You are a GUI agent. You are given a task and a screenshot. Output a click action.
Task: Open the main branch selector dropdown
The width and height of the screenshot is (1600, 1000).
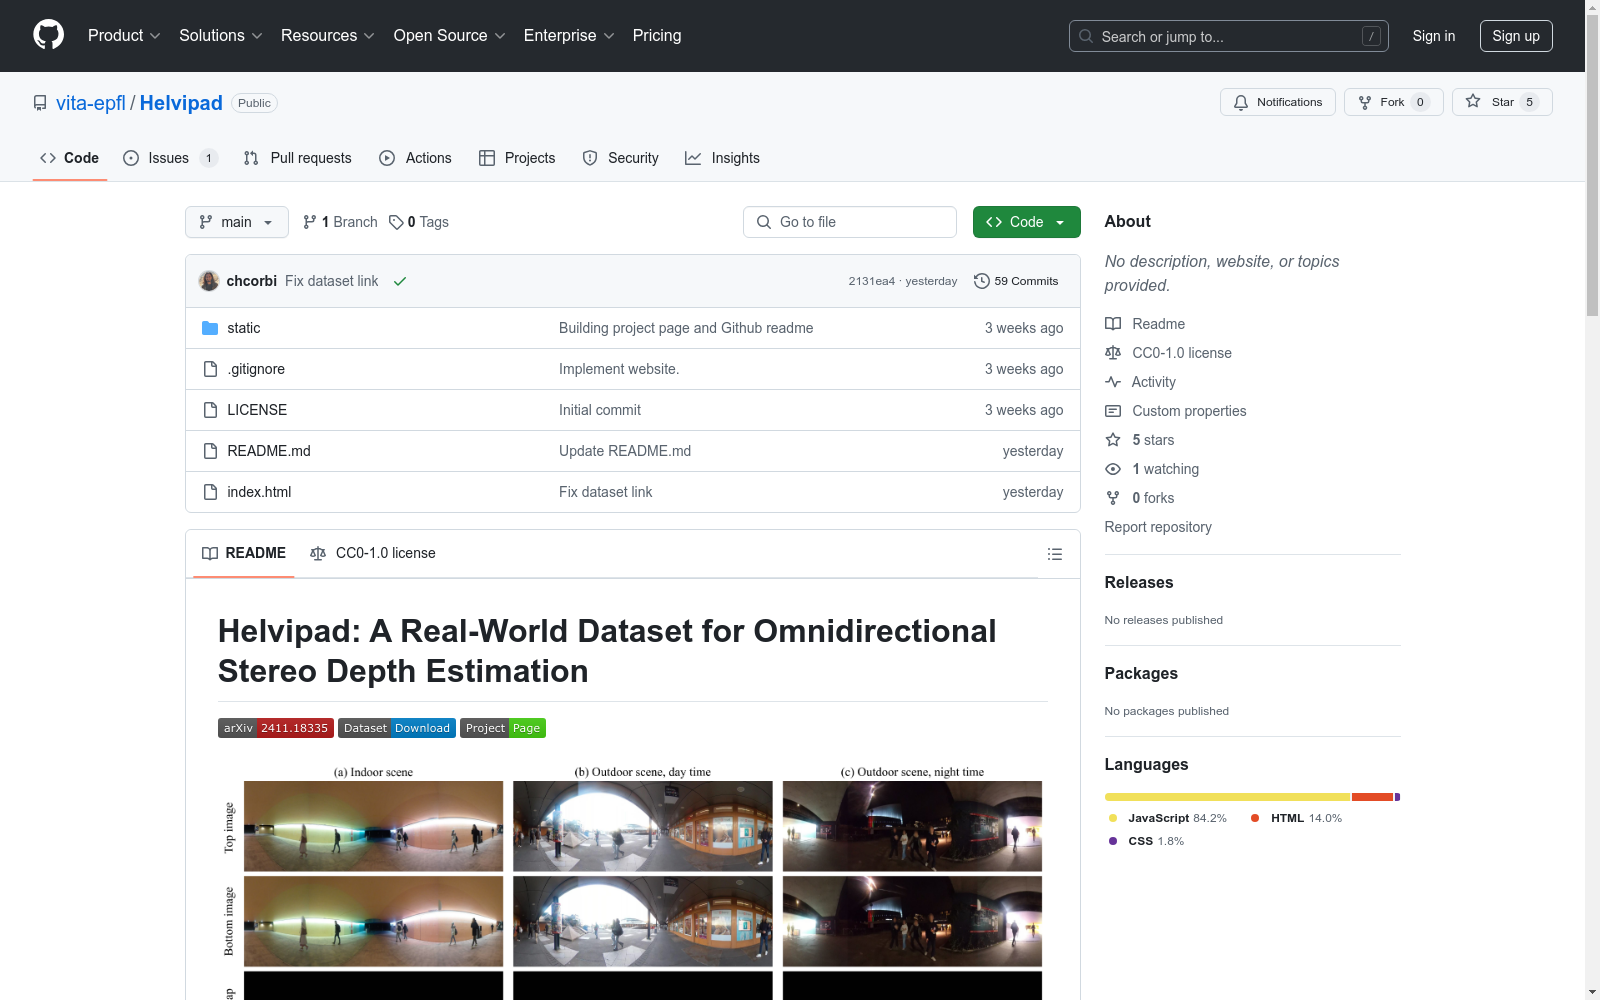pyautogui.click(x=237, y=222)
